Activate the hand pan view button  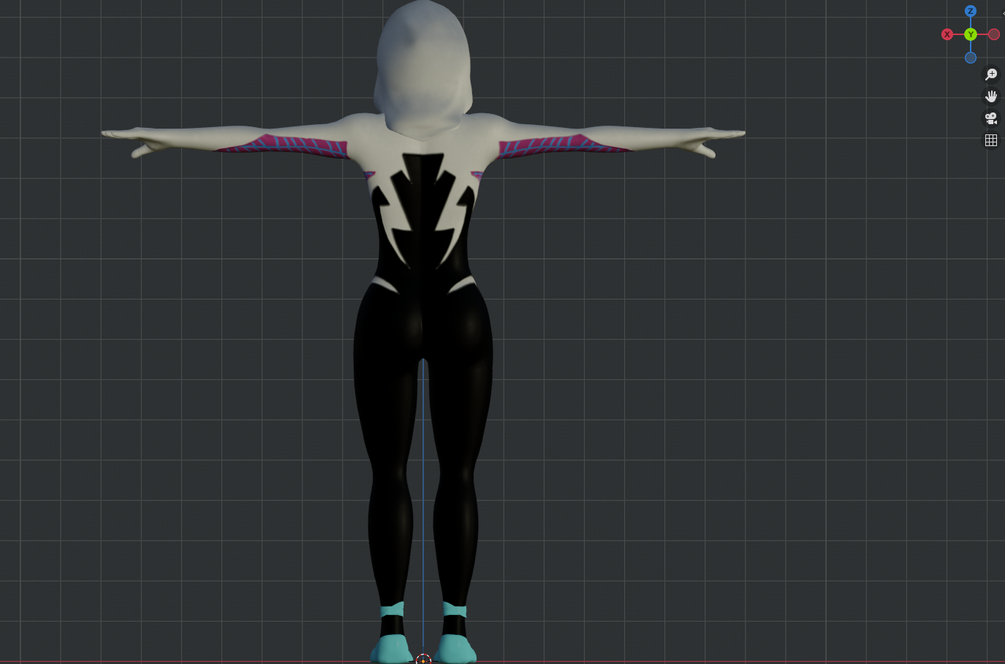tap(991, 96)
